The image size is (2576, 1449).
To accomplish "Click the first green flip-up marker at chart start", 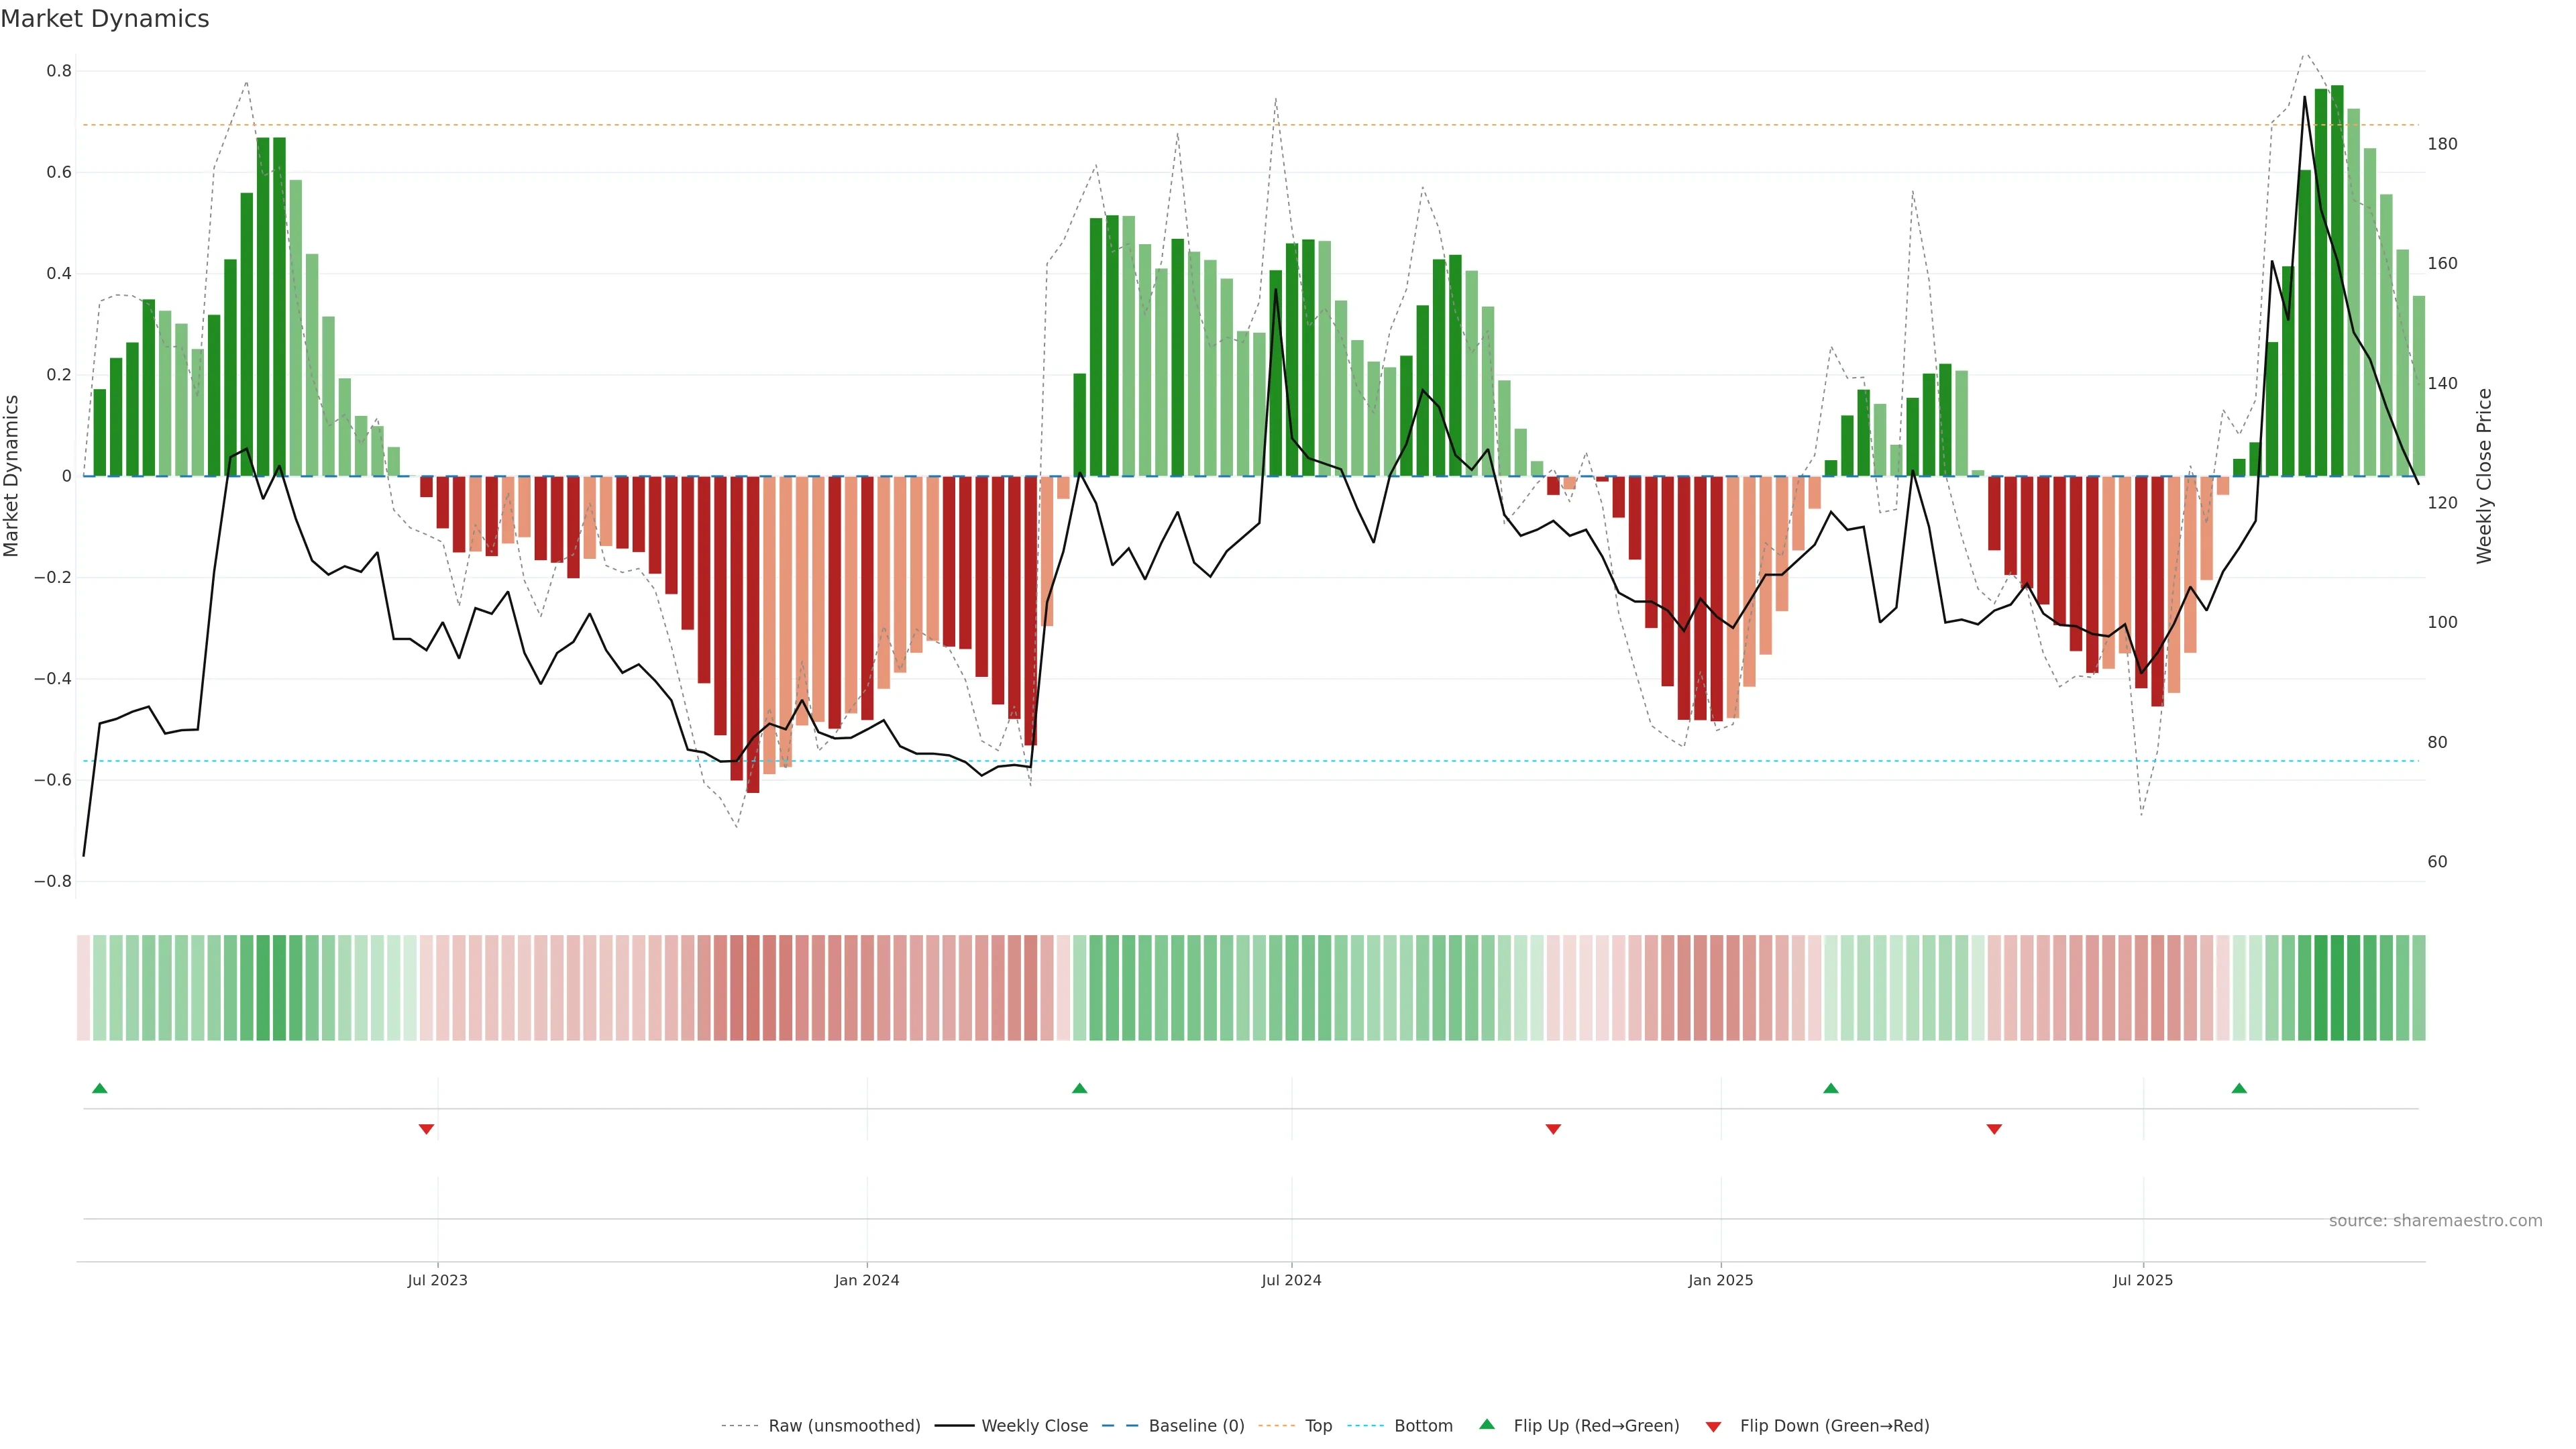I will click(99, 1088).
